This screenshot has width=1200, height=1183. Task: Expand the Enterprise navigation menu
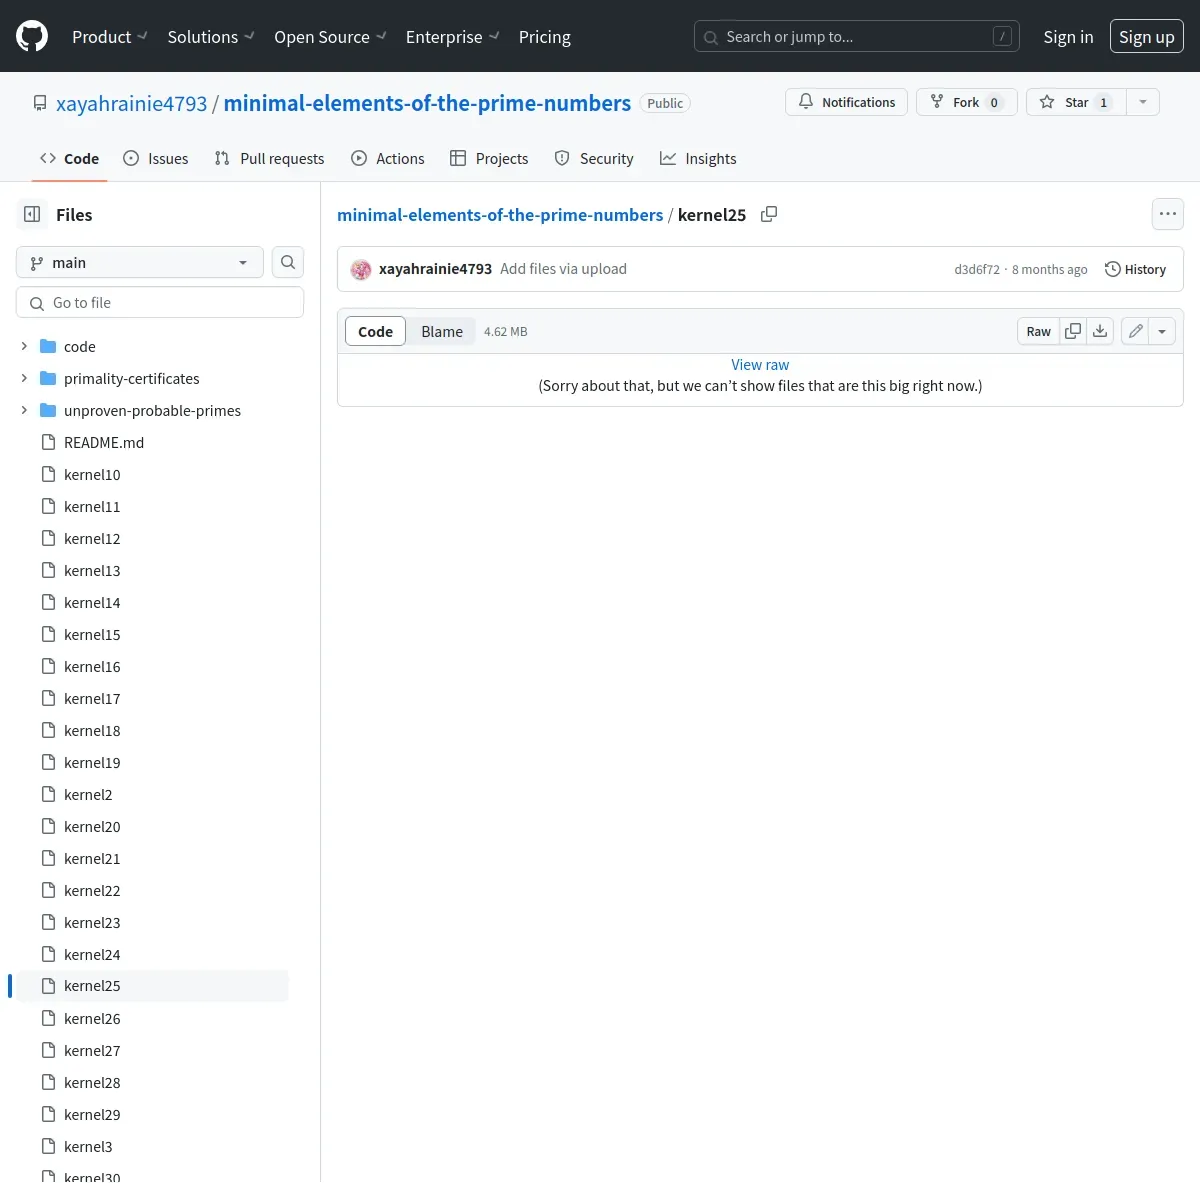(x=452, y=37)
